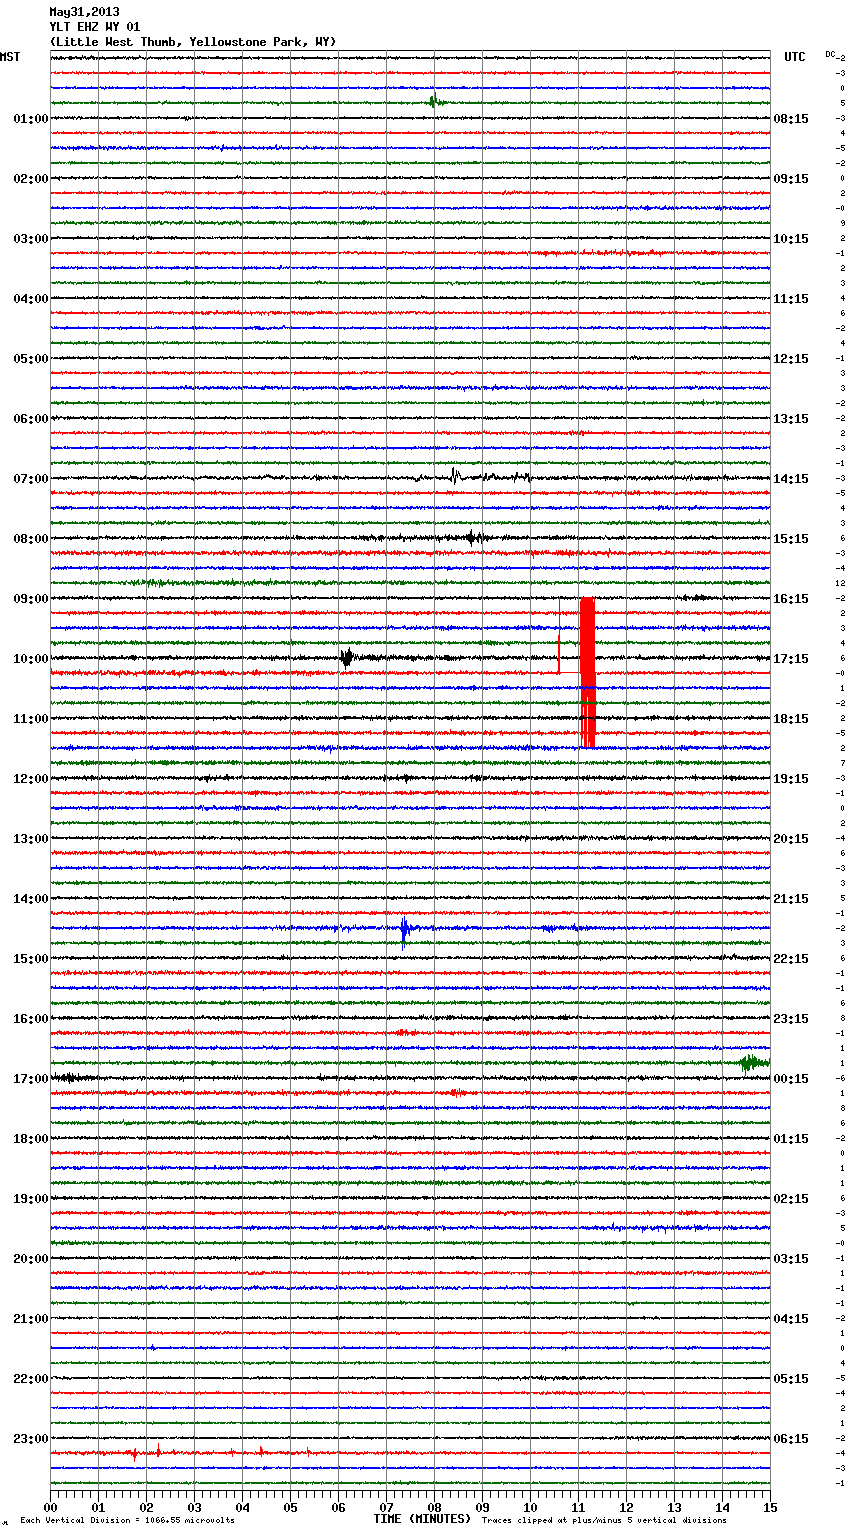This screenshot has width=850, height=1534.
Task: Select the "09:00" MST hour label
Action: [30, 599]
